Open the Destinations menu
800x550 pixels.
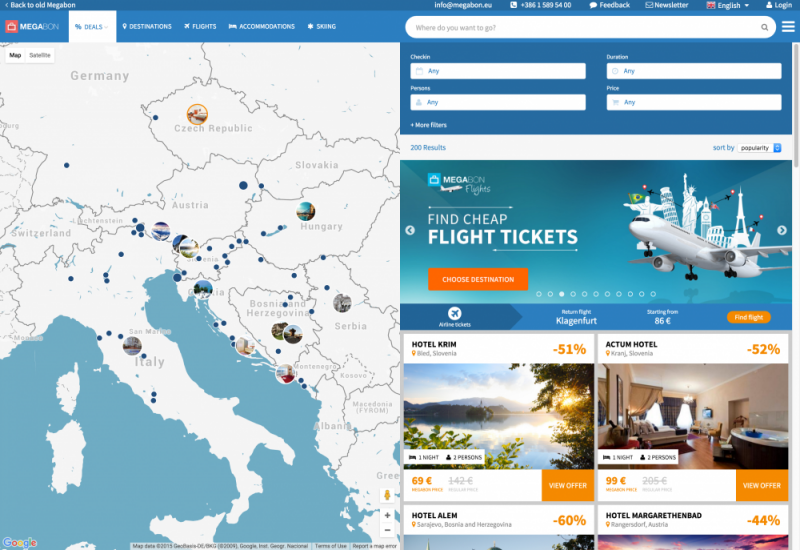tap(147, 27)
